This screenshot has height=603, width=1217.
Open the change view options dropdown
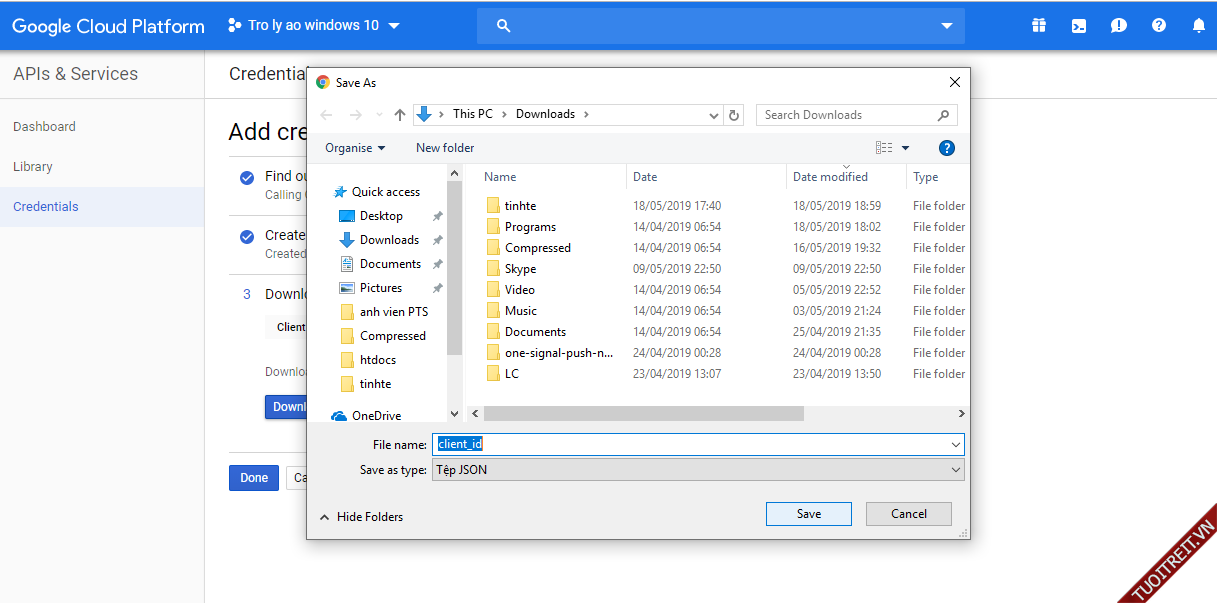pyautogui.click(x=905, y=148)
